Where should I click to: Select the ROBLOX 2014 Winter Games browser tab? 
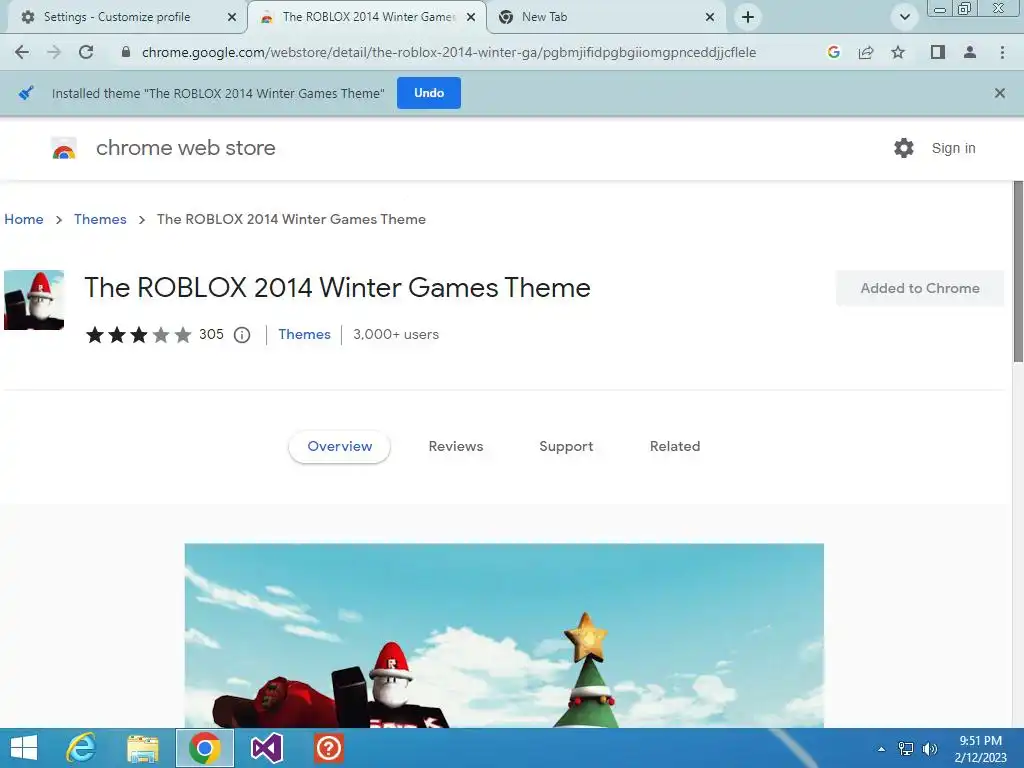point(367,17)
